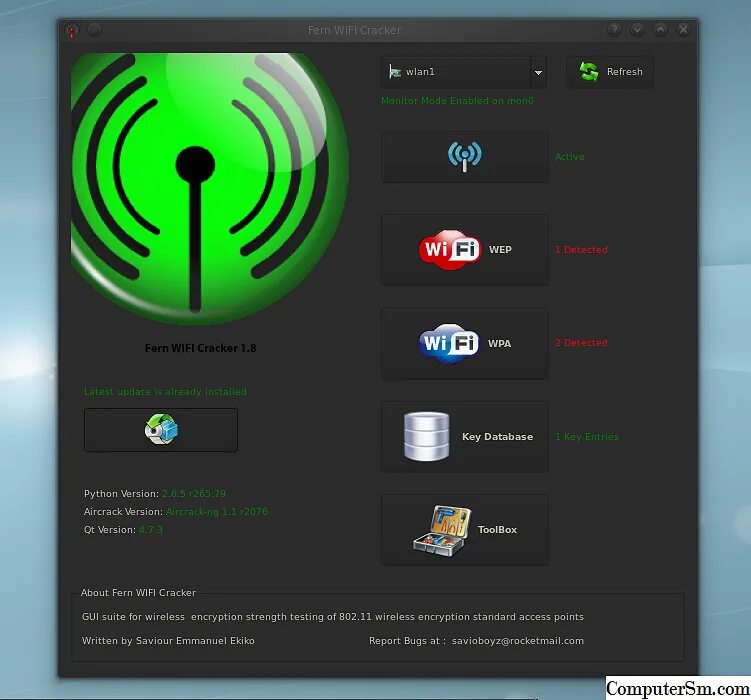Click the wlan1 network card icon
The width and height of the screenshot is (751, 700).
tap(395, 72)
